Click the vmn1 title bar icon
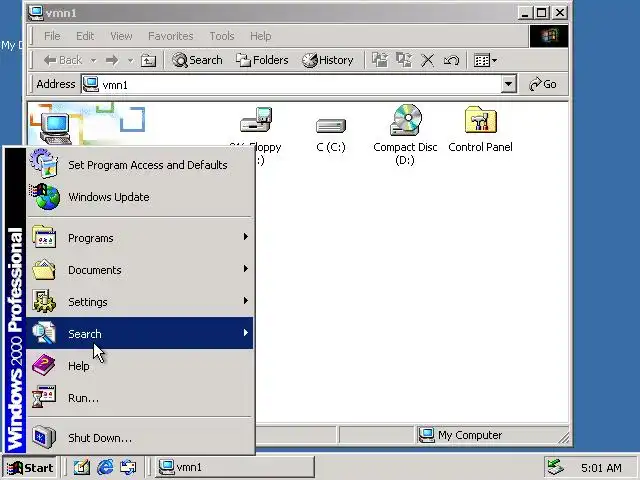The image size is (640, 480). (x=36, y=13)
